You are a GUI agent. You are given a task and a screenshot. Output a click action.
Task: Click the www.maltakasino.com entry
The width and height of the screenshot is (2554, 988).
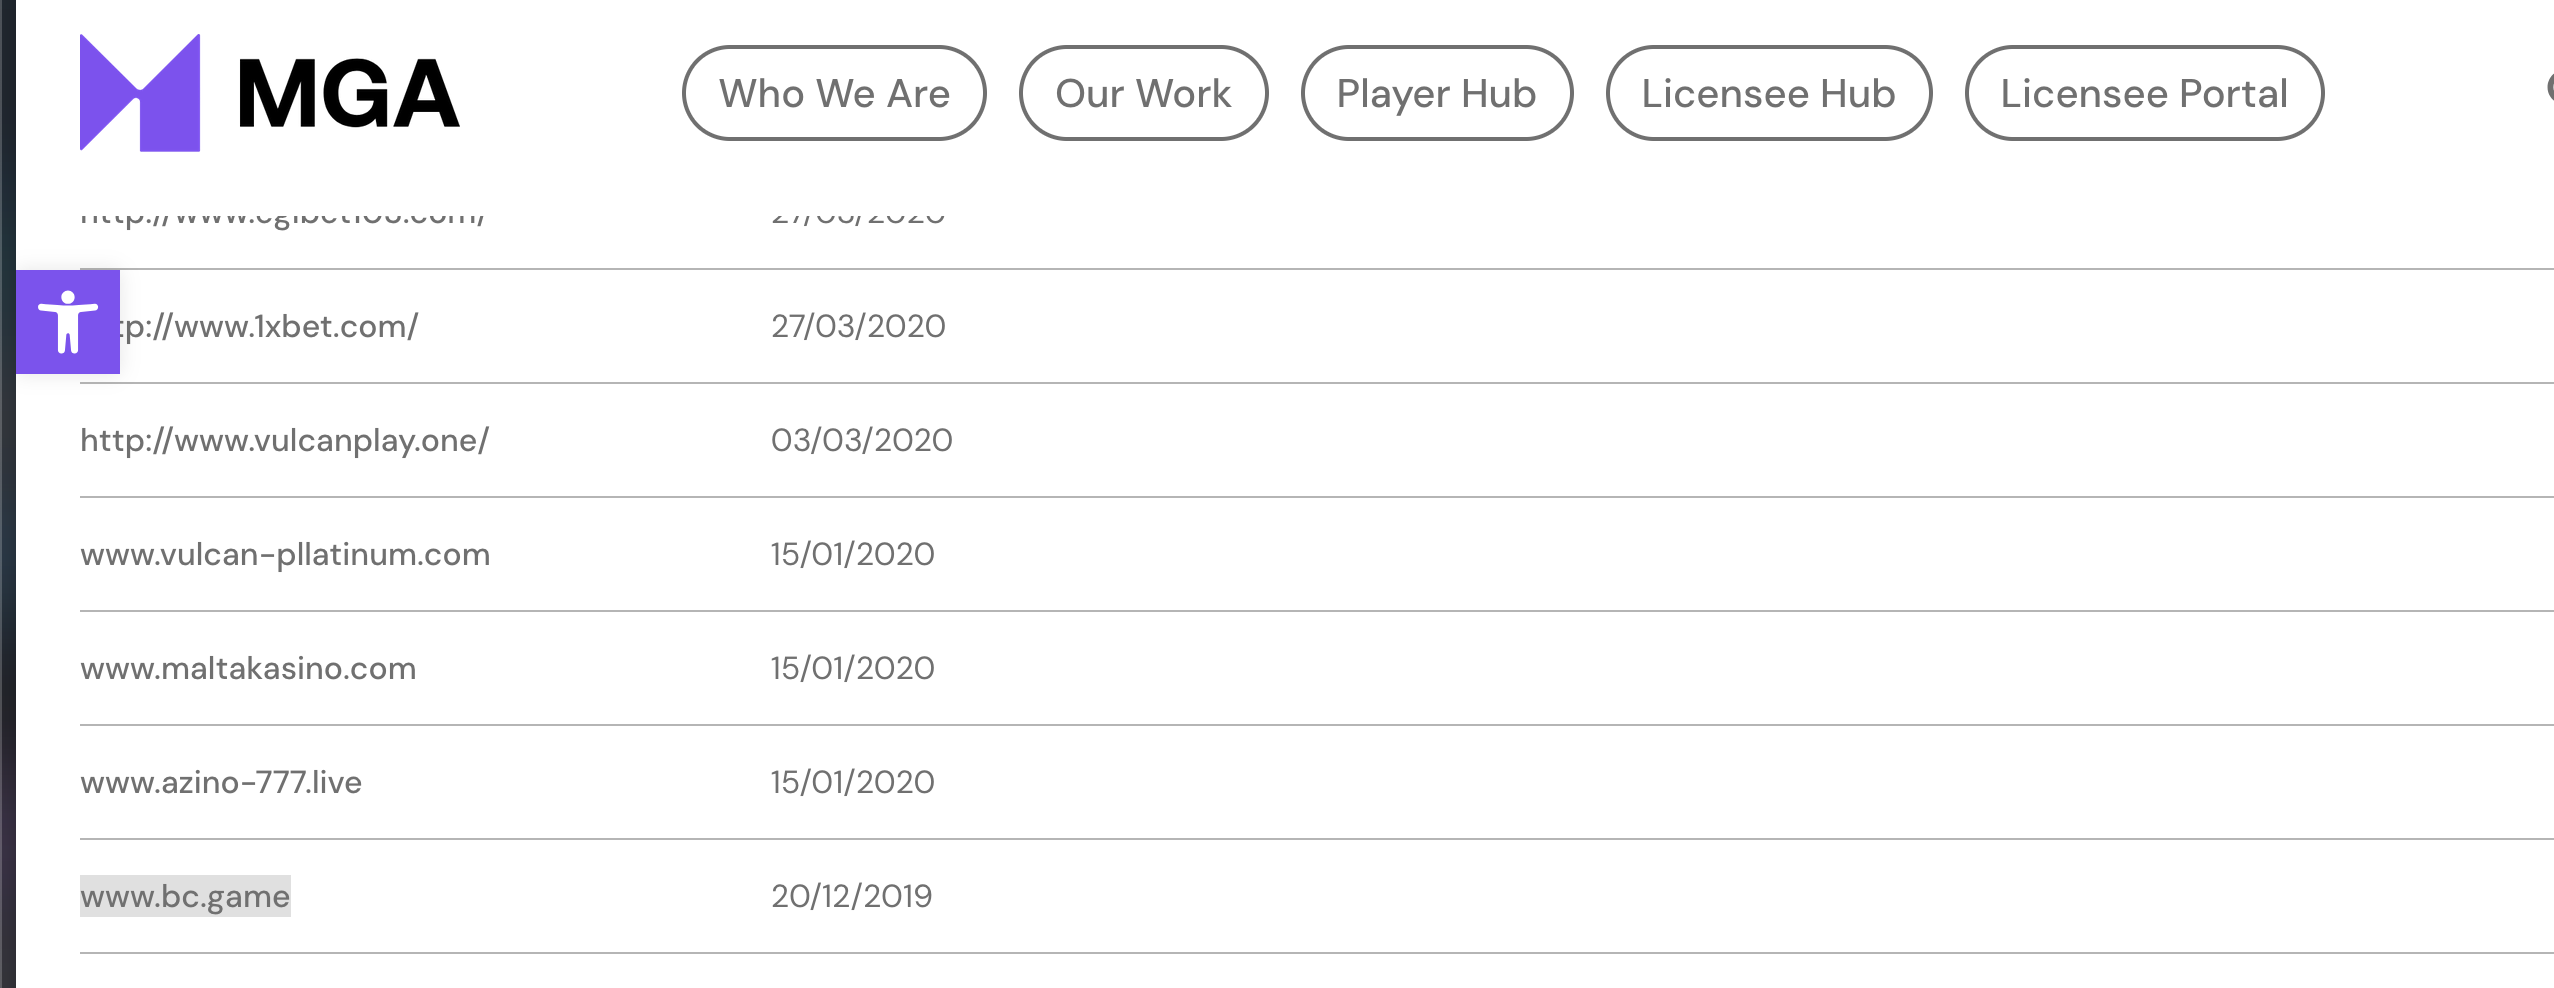pyautogui.click(x=248, y=668)
